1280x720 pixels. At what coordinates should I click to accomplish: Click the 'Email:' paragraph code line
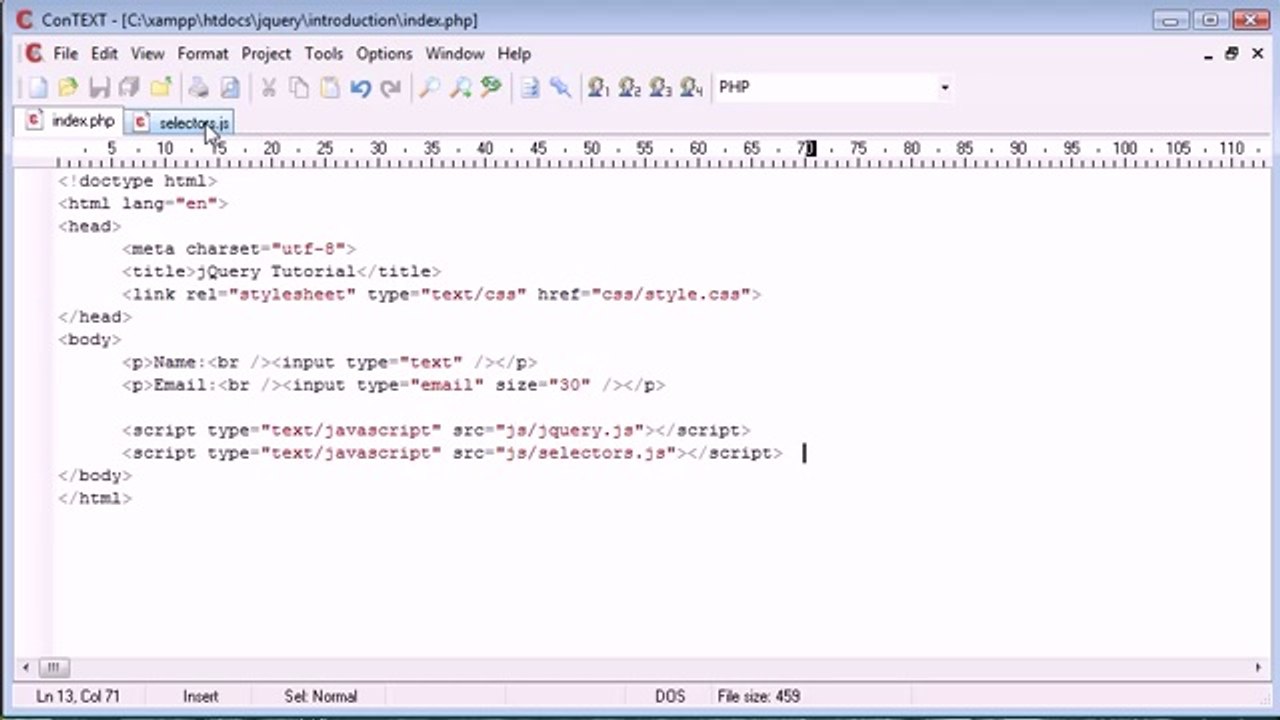[x=394, y=385]
